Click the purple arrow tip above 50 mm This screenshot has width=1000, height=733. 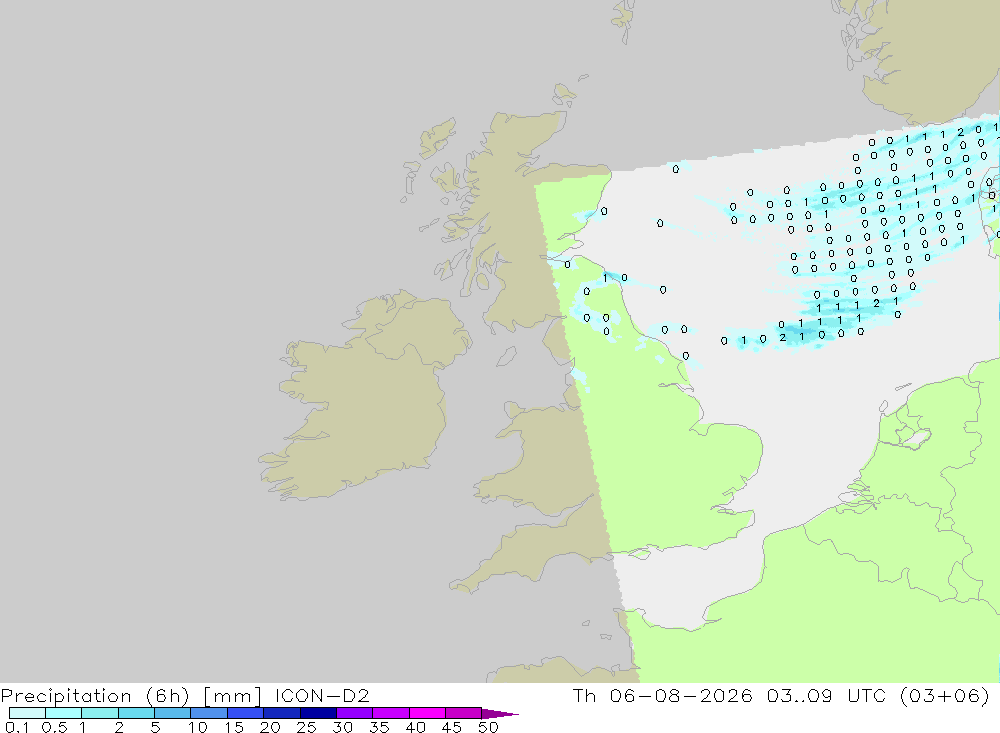point(499,714)
